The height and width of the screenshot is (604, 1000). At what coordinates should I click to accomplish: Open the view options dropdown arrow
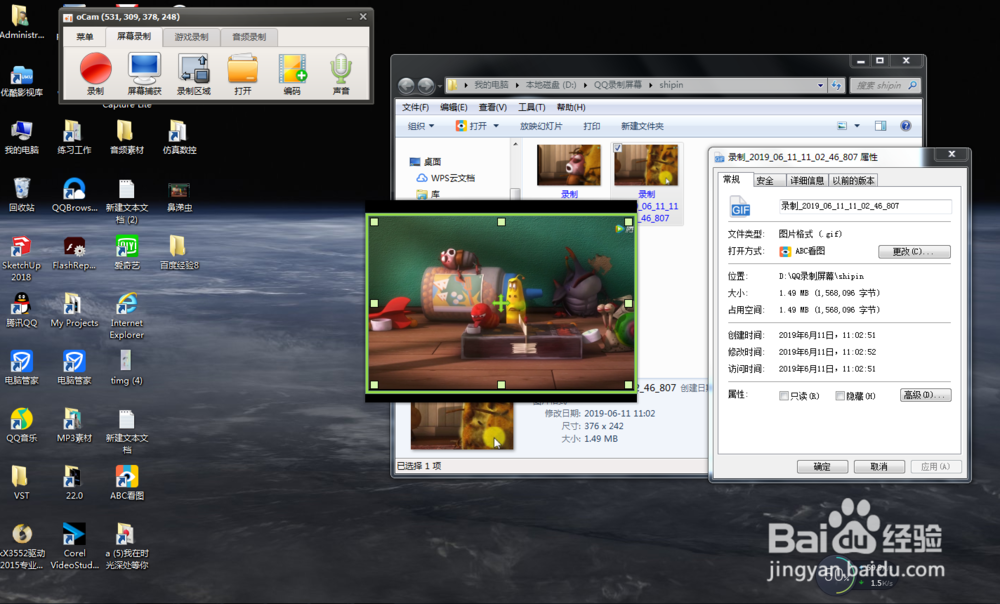857,126
